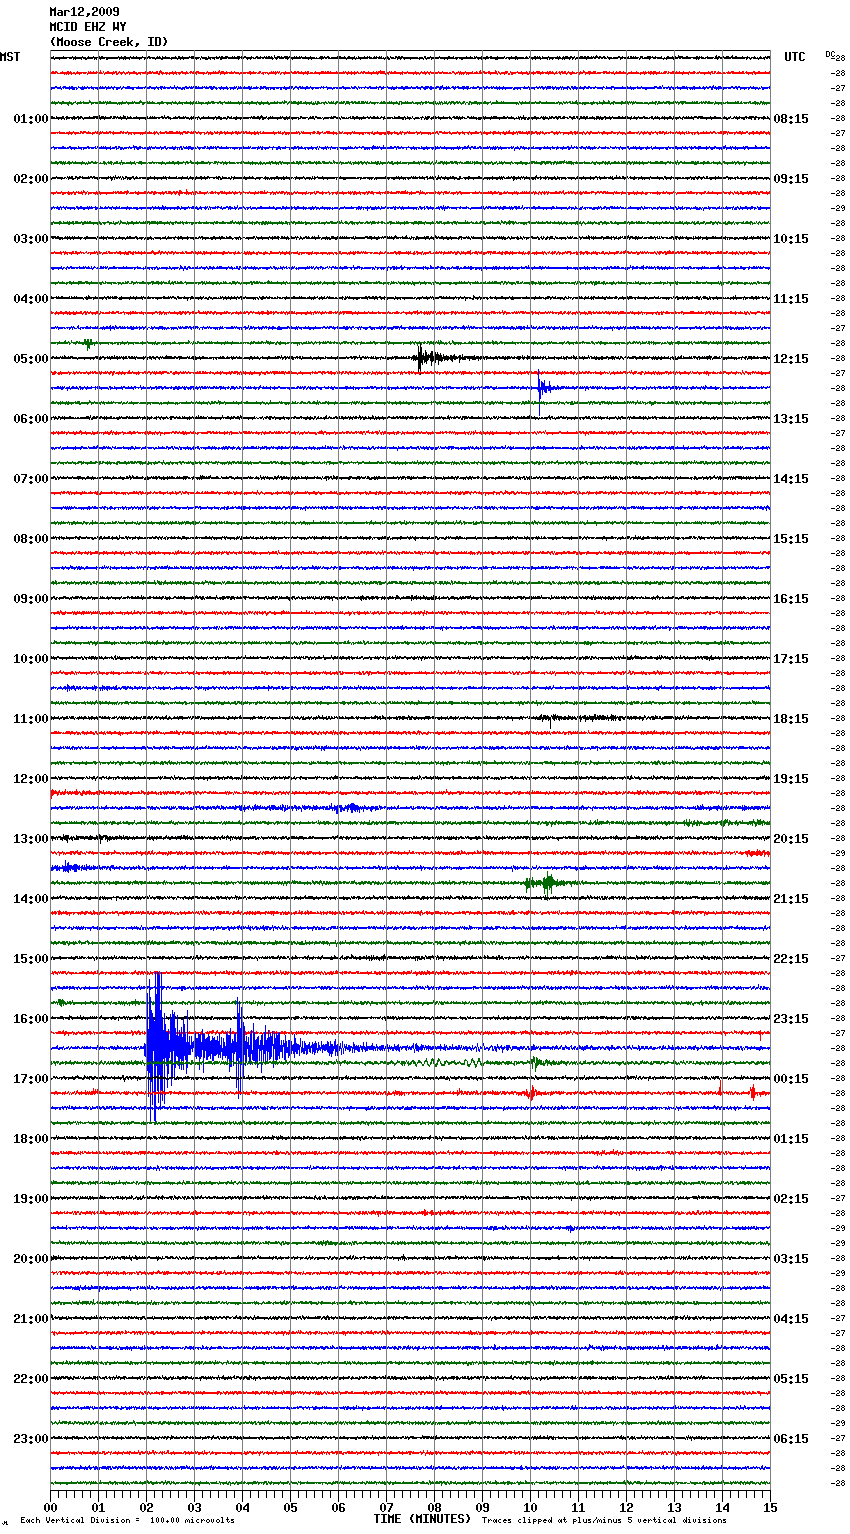Click the "UTC" time zone header

(x=795, y=57)
